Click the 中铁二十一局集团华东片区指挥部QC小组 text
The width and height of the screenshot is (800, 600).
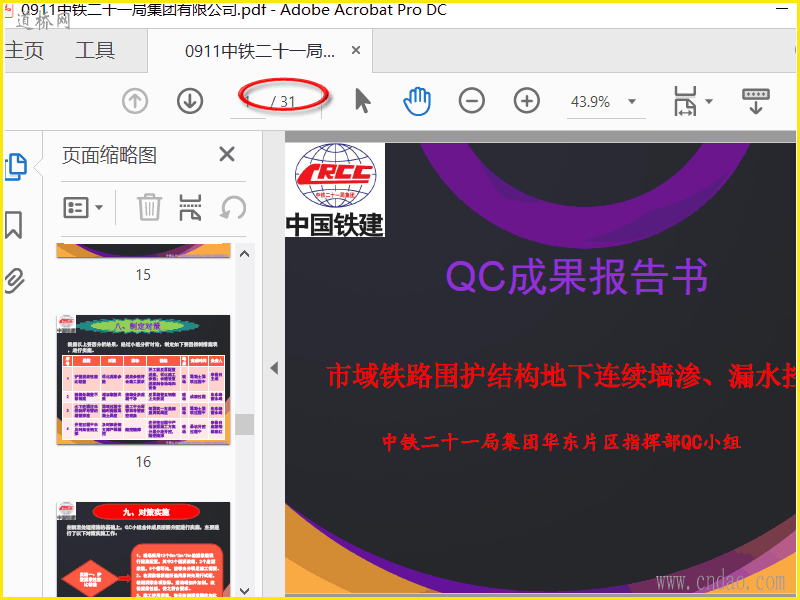pyautogui.click(x=562, y=442)
